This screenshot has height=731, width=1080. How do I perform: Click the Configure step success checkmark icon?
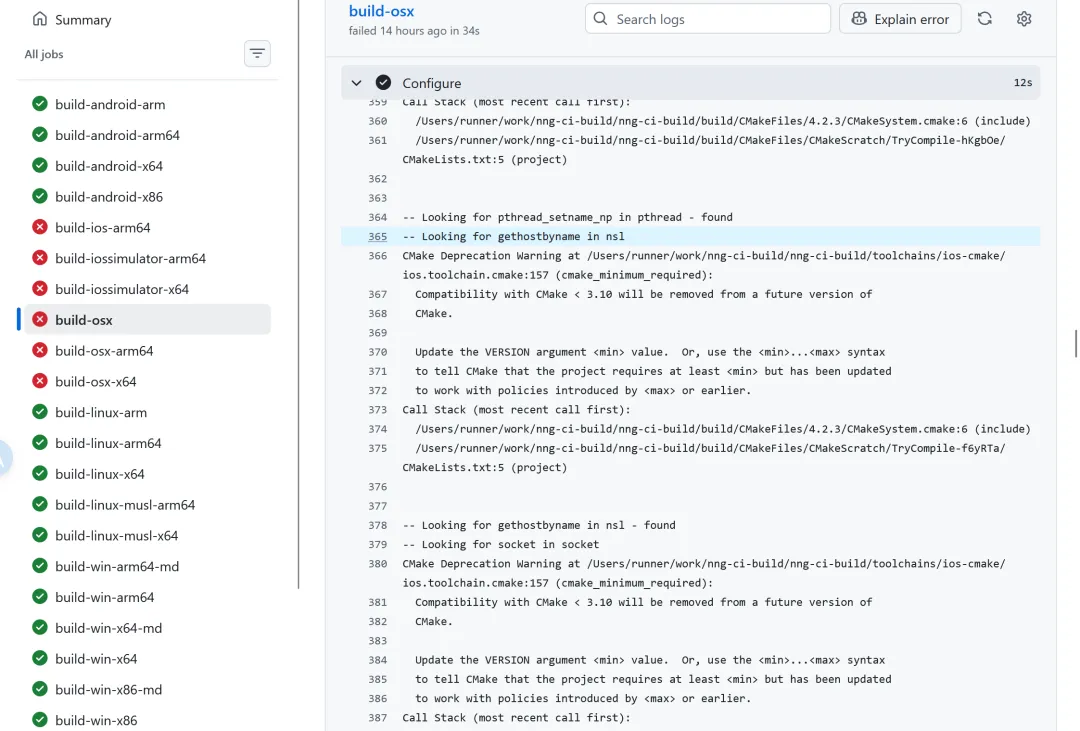383,83
